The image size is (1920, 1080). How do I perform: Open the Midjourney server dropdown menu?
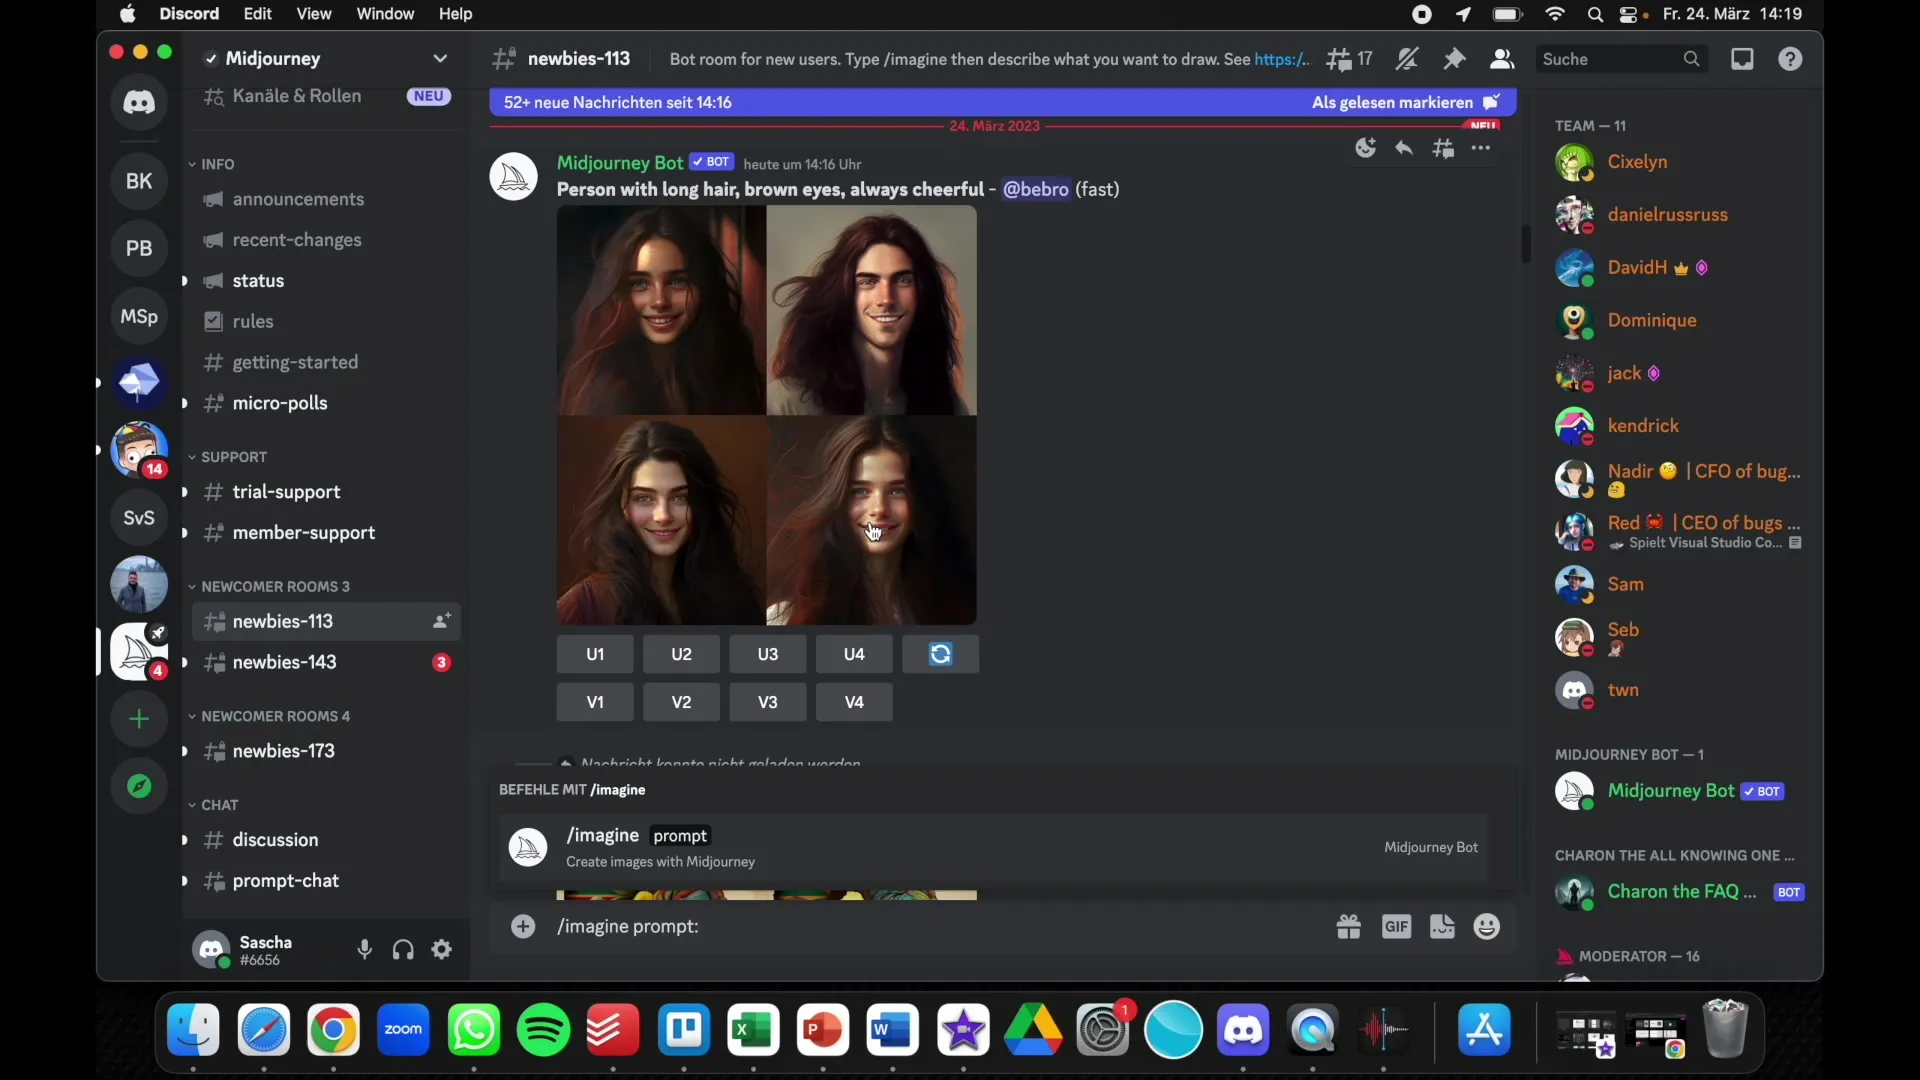click(441, 60)
